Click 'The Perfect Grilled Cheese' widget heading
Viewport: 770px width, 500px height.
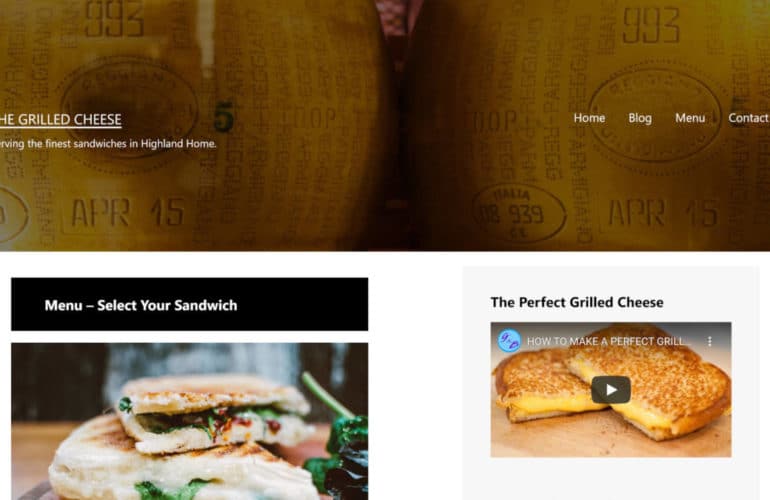coord(577,302)
